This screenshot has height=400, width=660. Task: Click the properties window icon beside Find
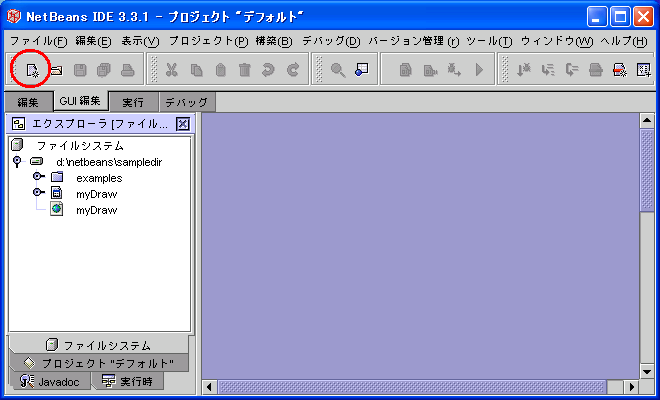pyautogui.click(x=362, y=69)
